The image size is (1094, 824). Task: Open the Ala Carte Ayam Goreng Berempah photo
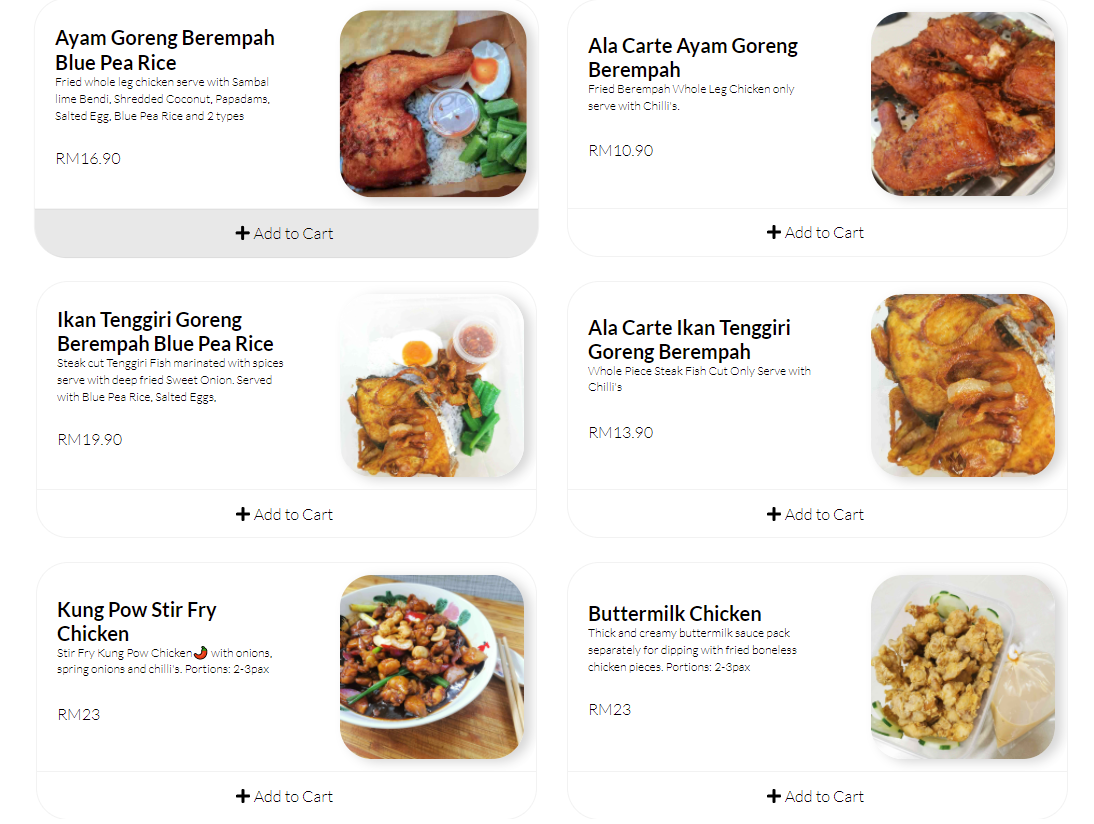[x=963, y=103]
